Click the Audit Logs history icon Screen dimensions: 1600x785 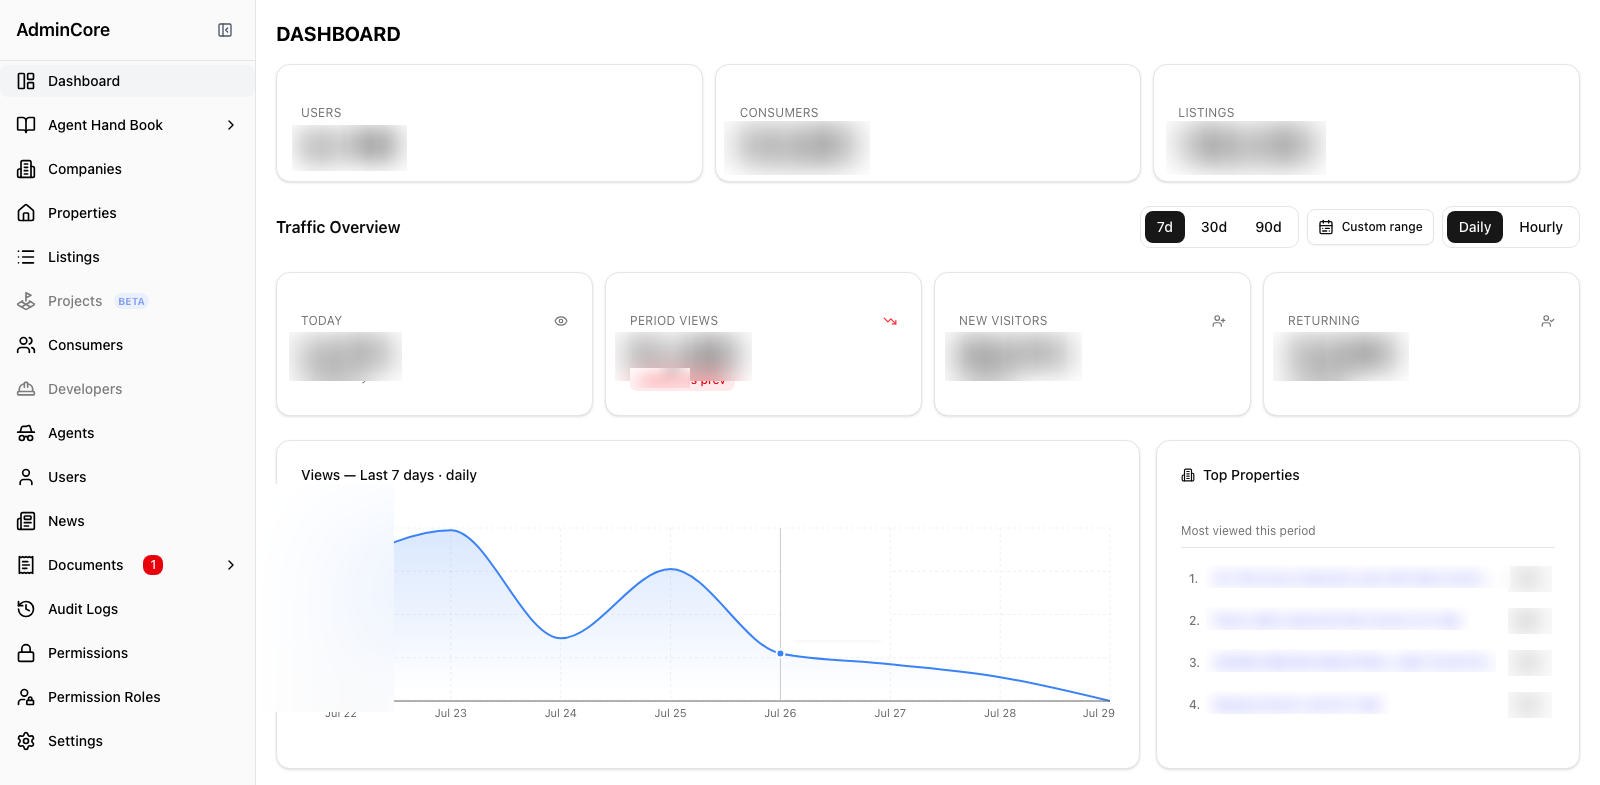26,609
